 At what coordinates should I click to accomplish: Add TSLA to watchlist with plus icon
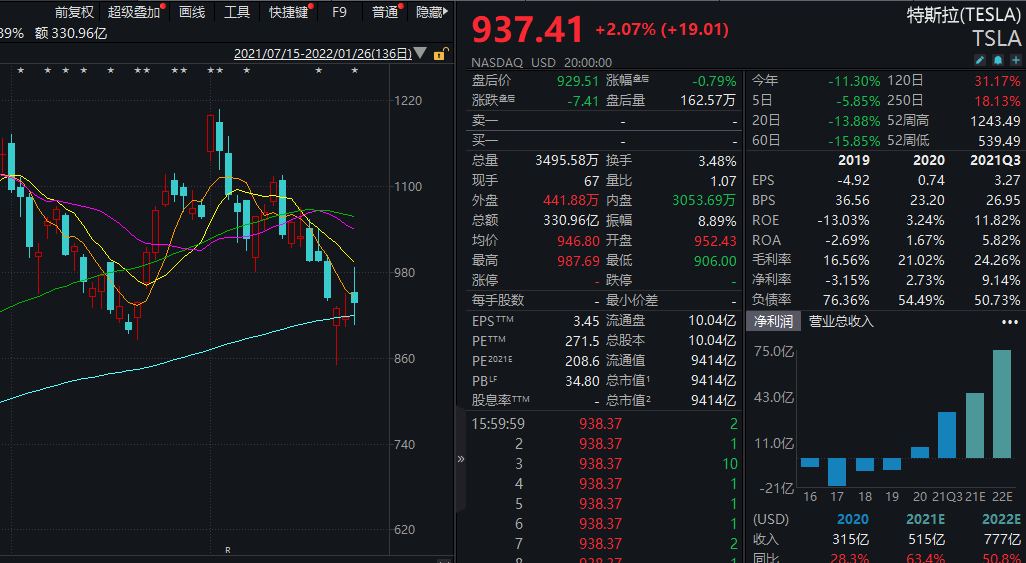click(x=1014, y=61)
